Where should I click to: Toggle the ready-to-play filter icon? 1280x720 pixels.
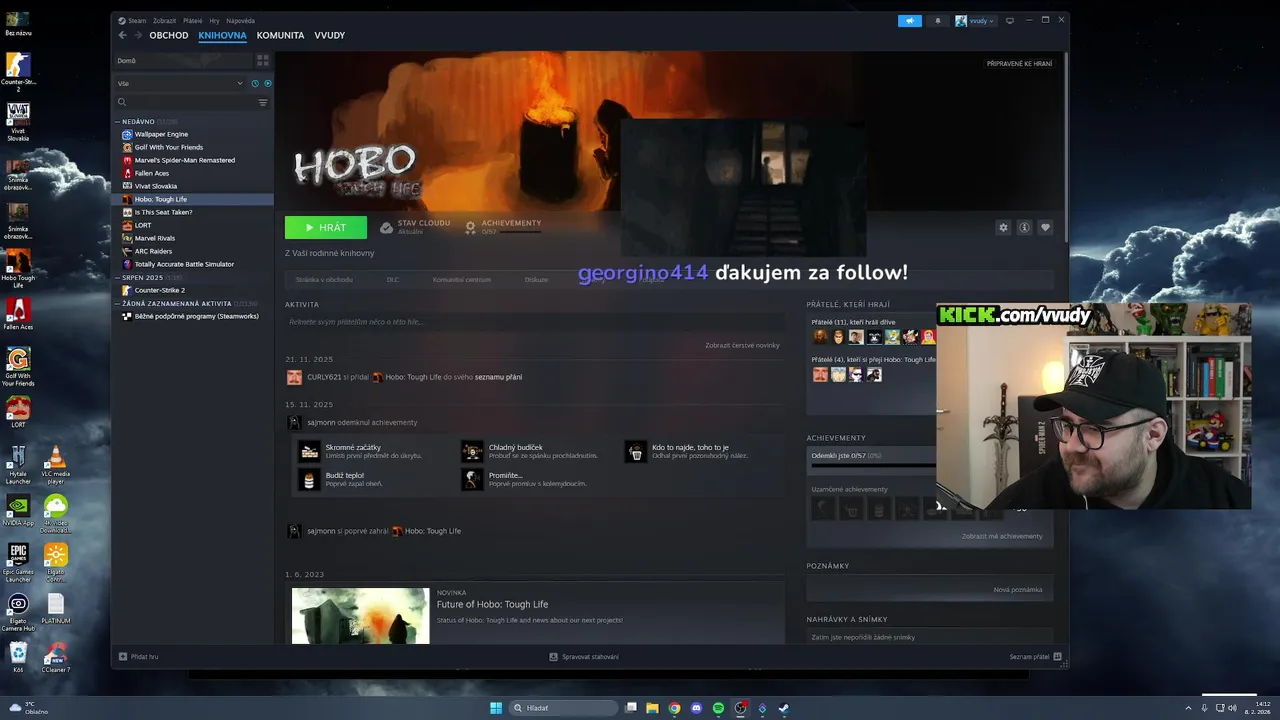pos(267,83)
